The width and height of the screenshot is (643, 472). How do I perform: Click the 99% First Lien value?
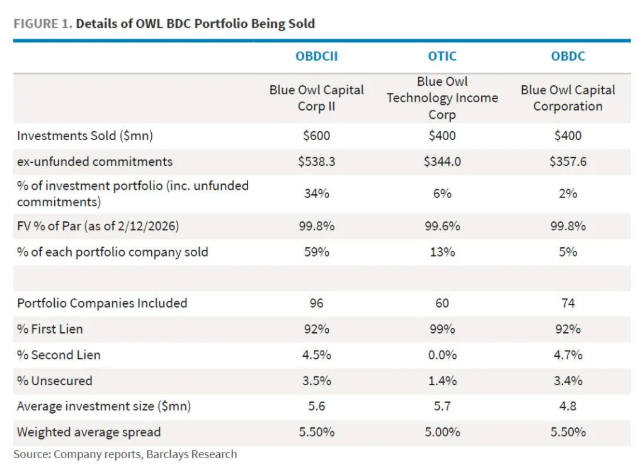pos(443,329)
